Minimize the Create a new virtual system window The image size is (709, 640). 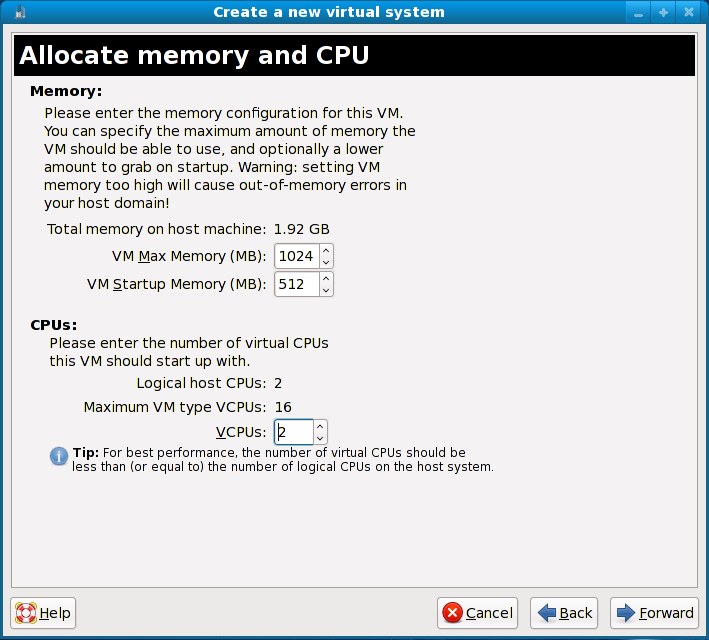(639, 12)
